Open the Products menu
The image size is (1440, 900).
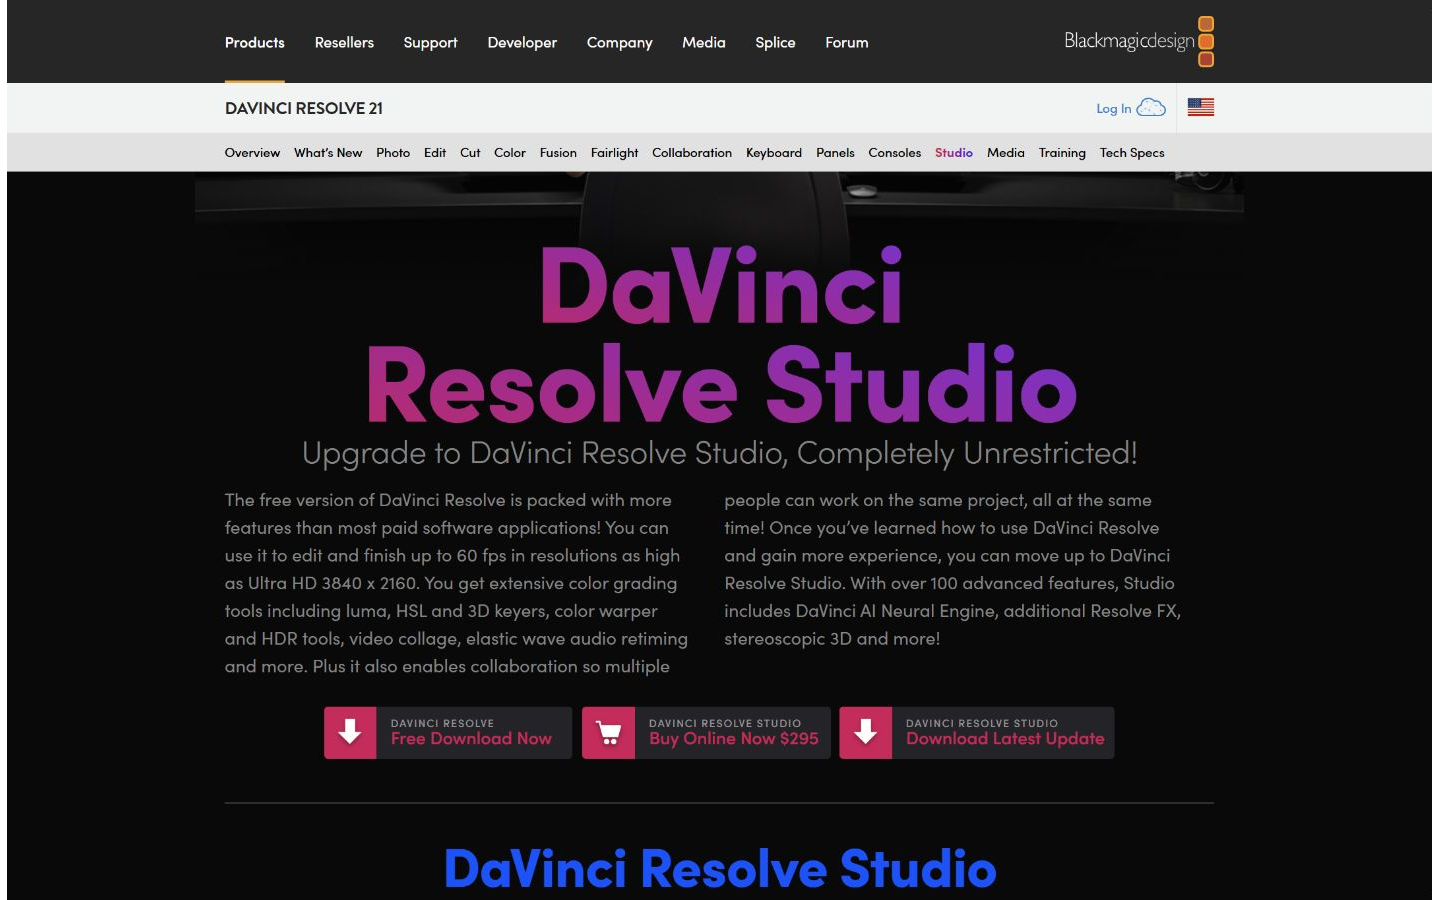tap(255, 42)
